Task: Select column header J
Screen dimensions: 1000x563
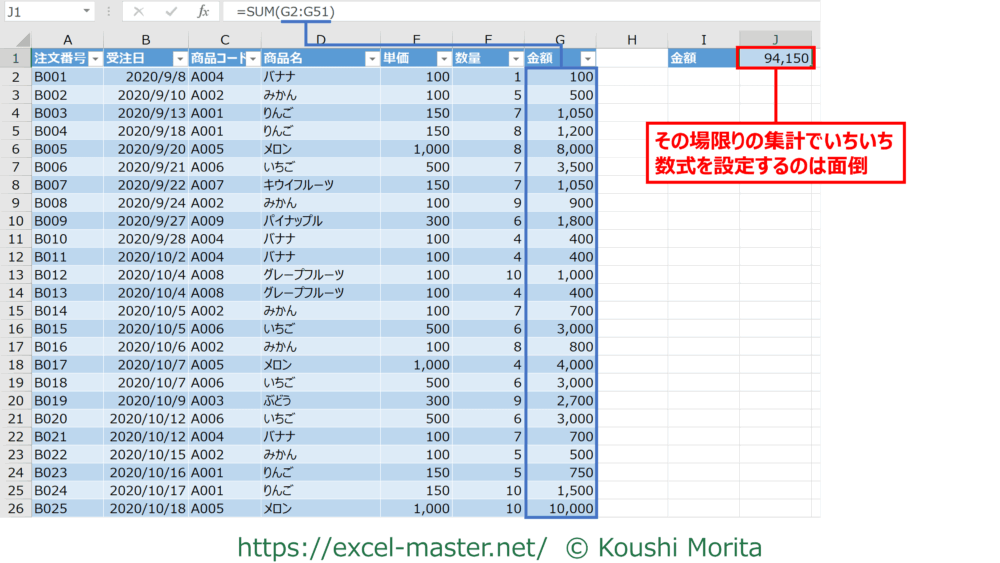Action: [775, 39]
